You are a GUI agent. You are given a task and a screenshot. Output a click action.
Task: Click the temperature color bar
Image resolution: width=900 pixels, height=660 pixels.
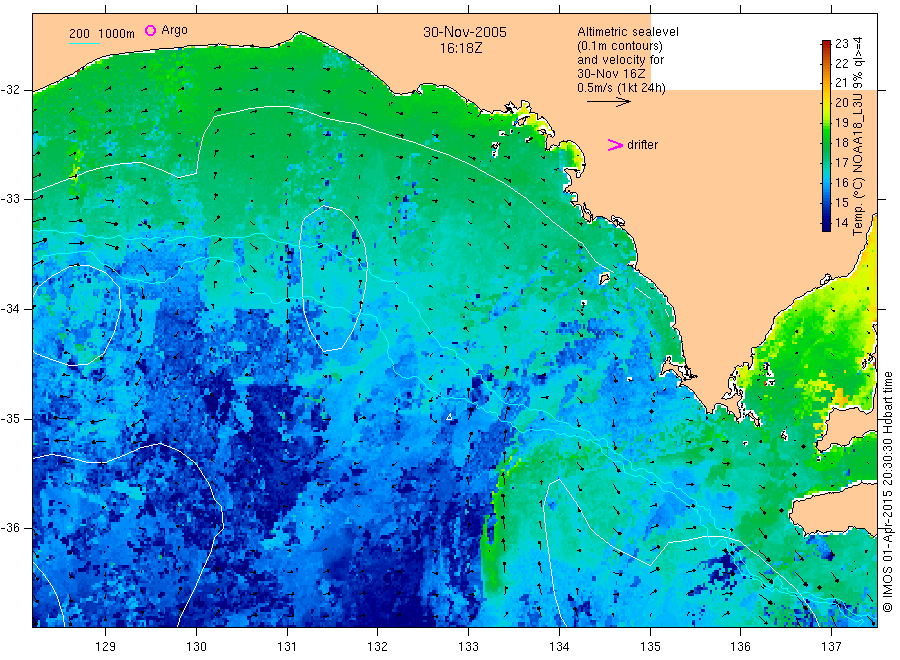tap(826, 135)
